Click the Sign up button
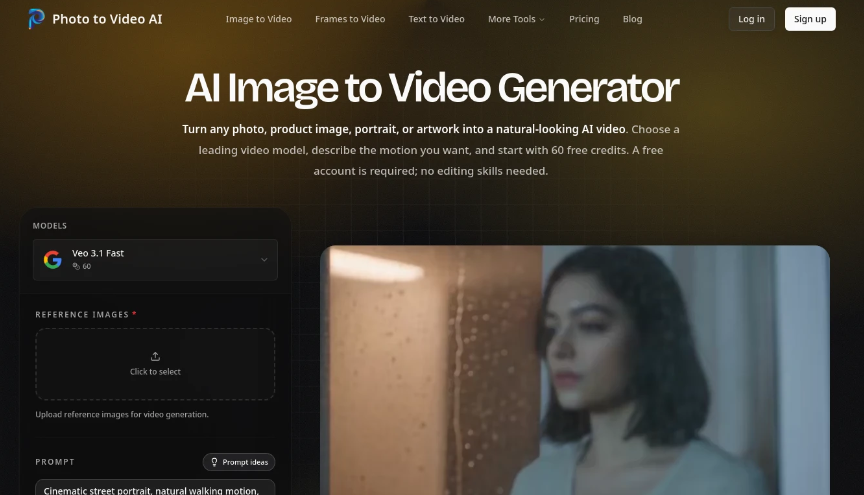The height and width of the screenshot is (495, 864). 810,19
